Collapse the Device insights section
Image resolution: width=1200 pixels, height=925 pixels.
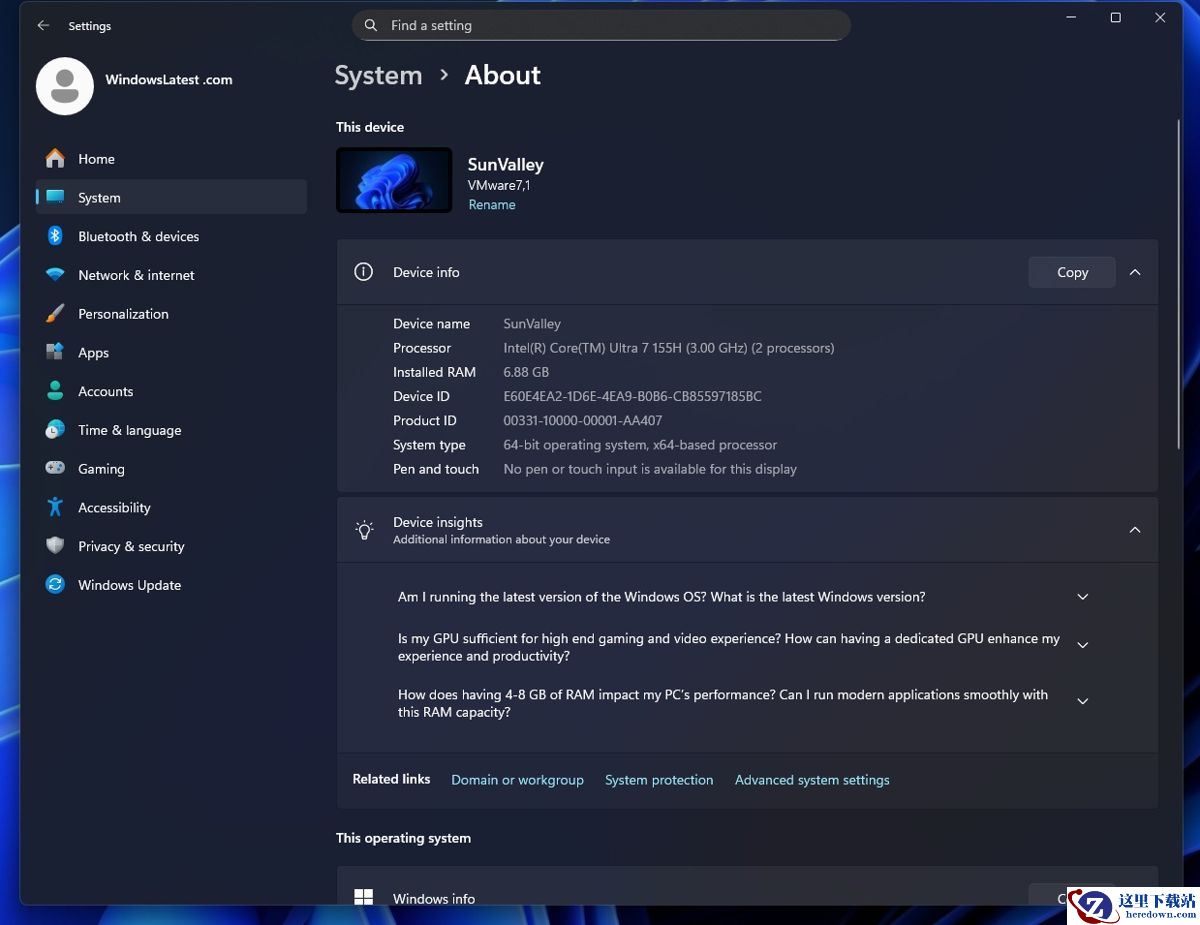point(1135,530)
